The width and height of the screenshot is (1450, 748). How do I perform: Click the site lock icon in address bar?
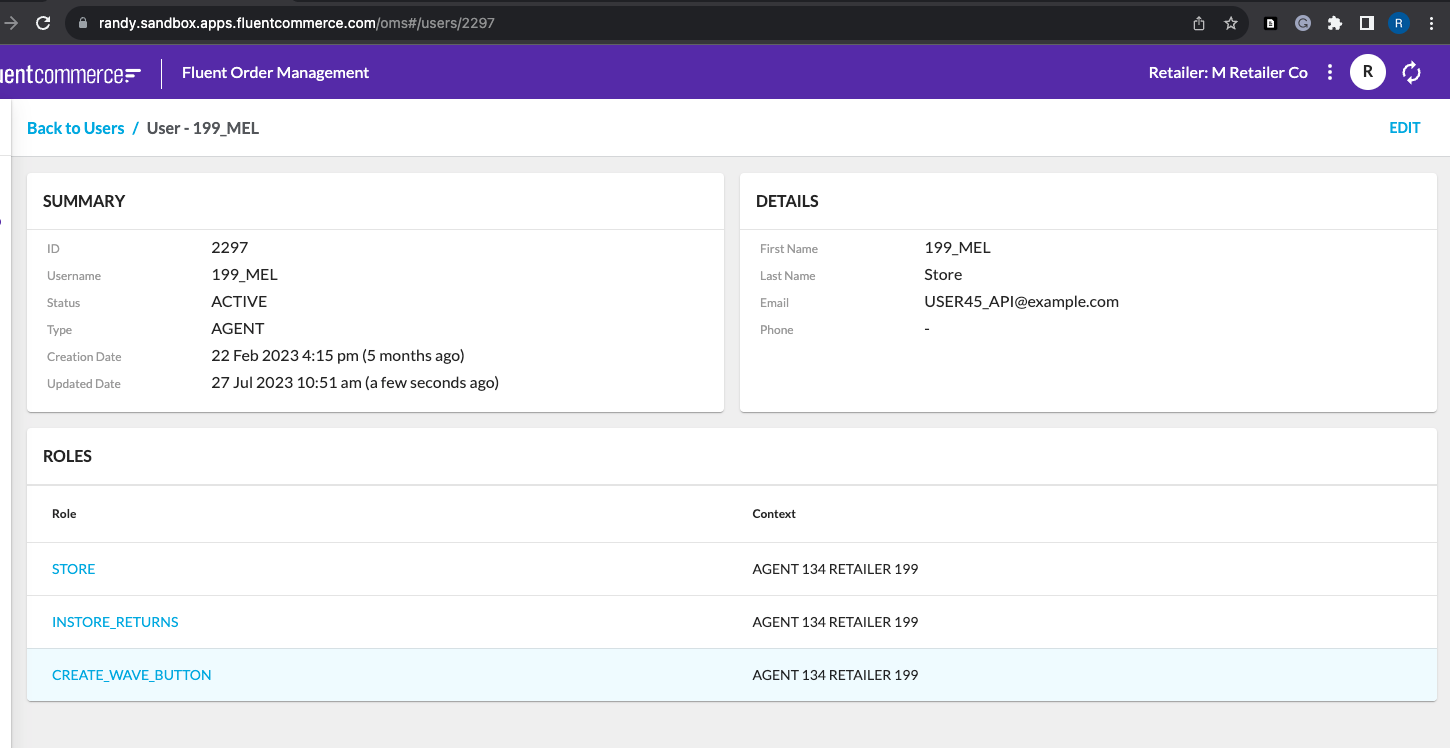[82, 23]
